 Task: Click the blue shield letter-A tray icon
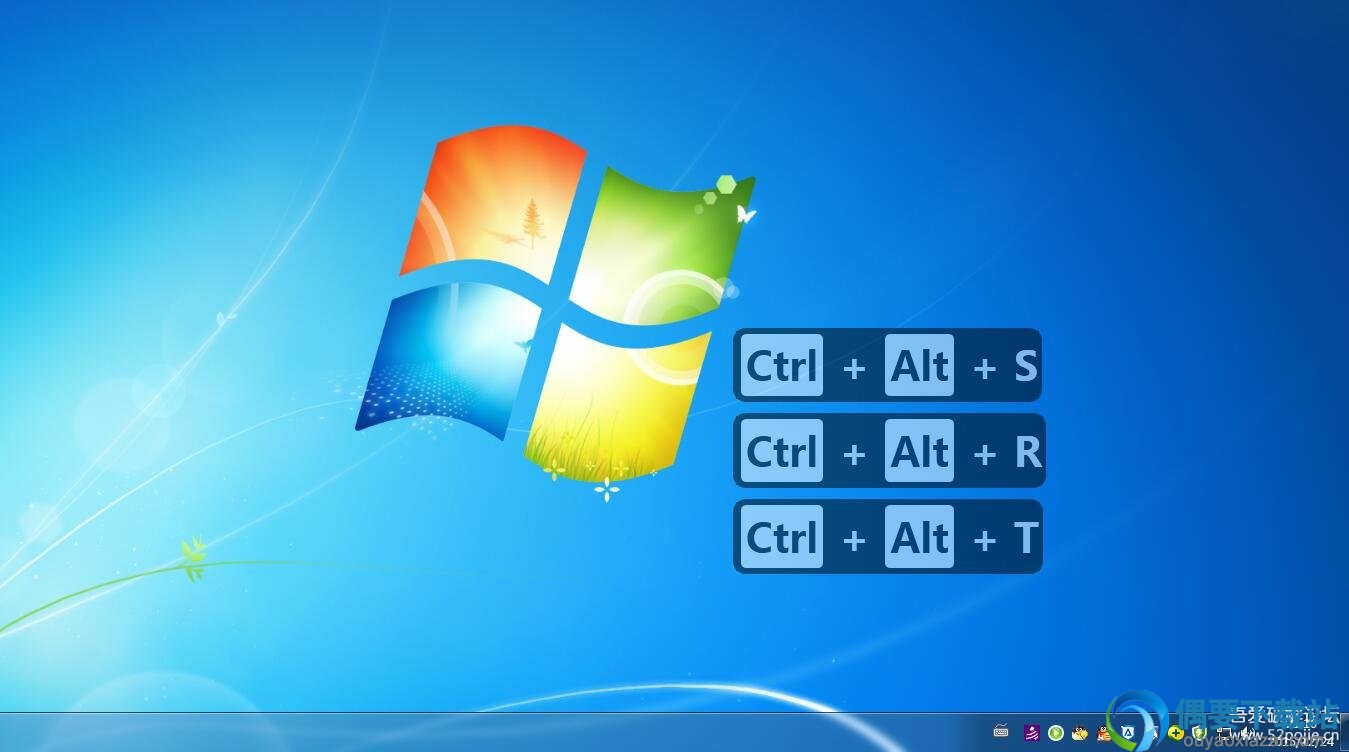pyautogui.click(x=1127, y=733)
